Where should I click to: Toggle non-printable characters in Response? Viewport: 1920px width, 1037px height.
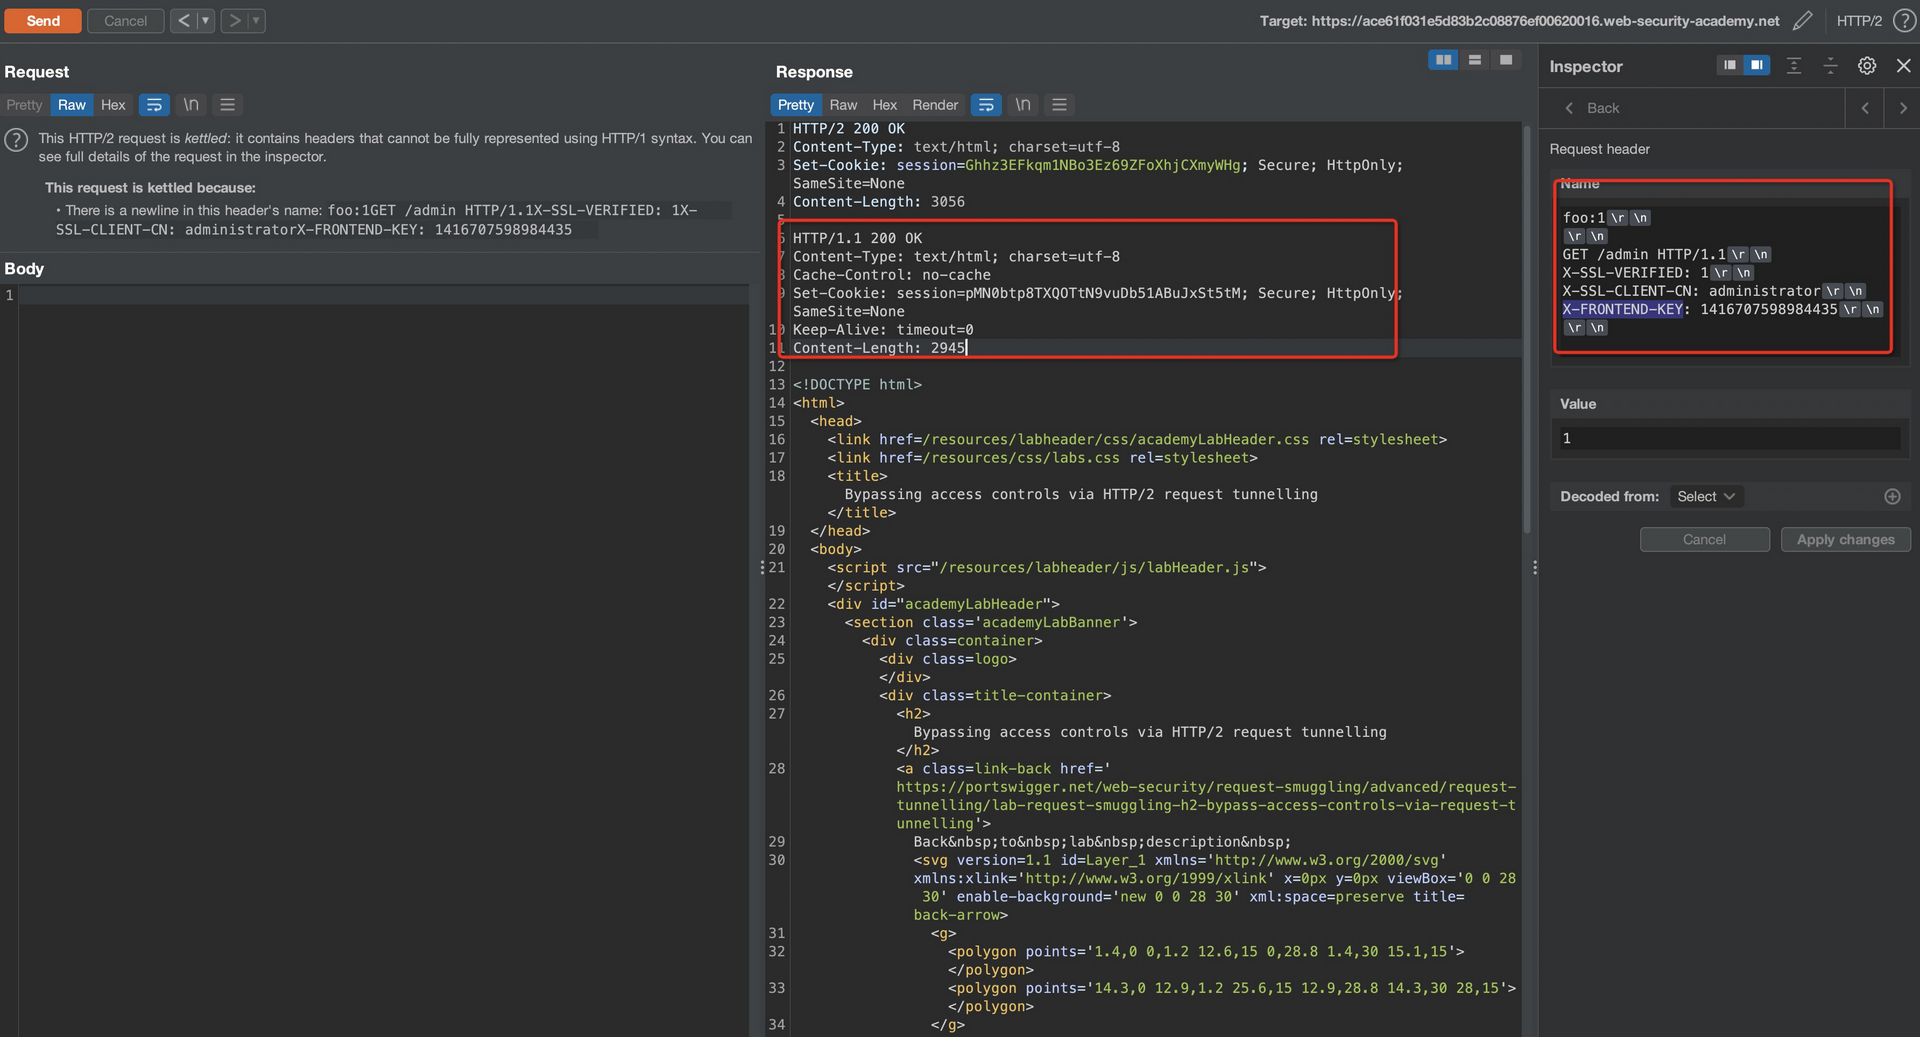pyautogui.click(x=1023, y=105)
